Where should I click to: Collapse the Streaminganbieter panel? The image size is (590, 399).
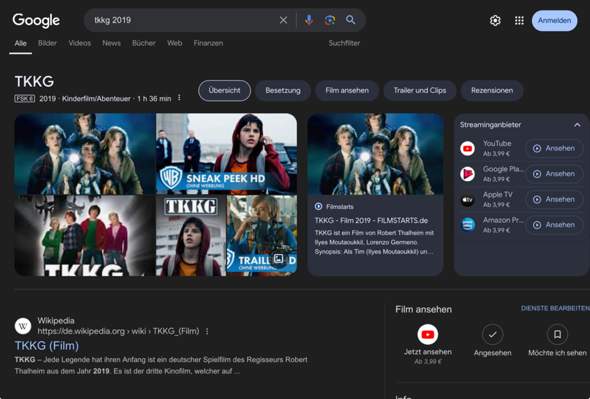tap(577, 125)
